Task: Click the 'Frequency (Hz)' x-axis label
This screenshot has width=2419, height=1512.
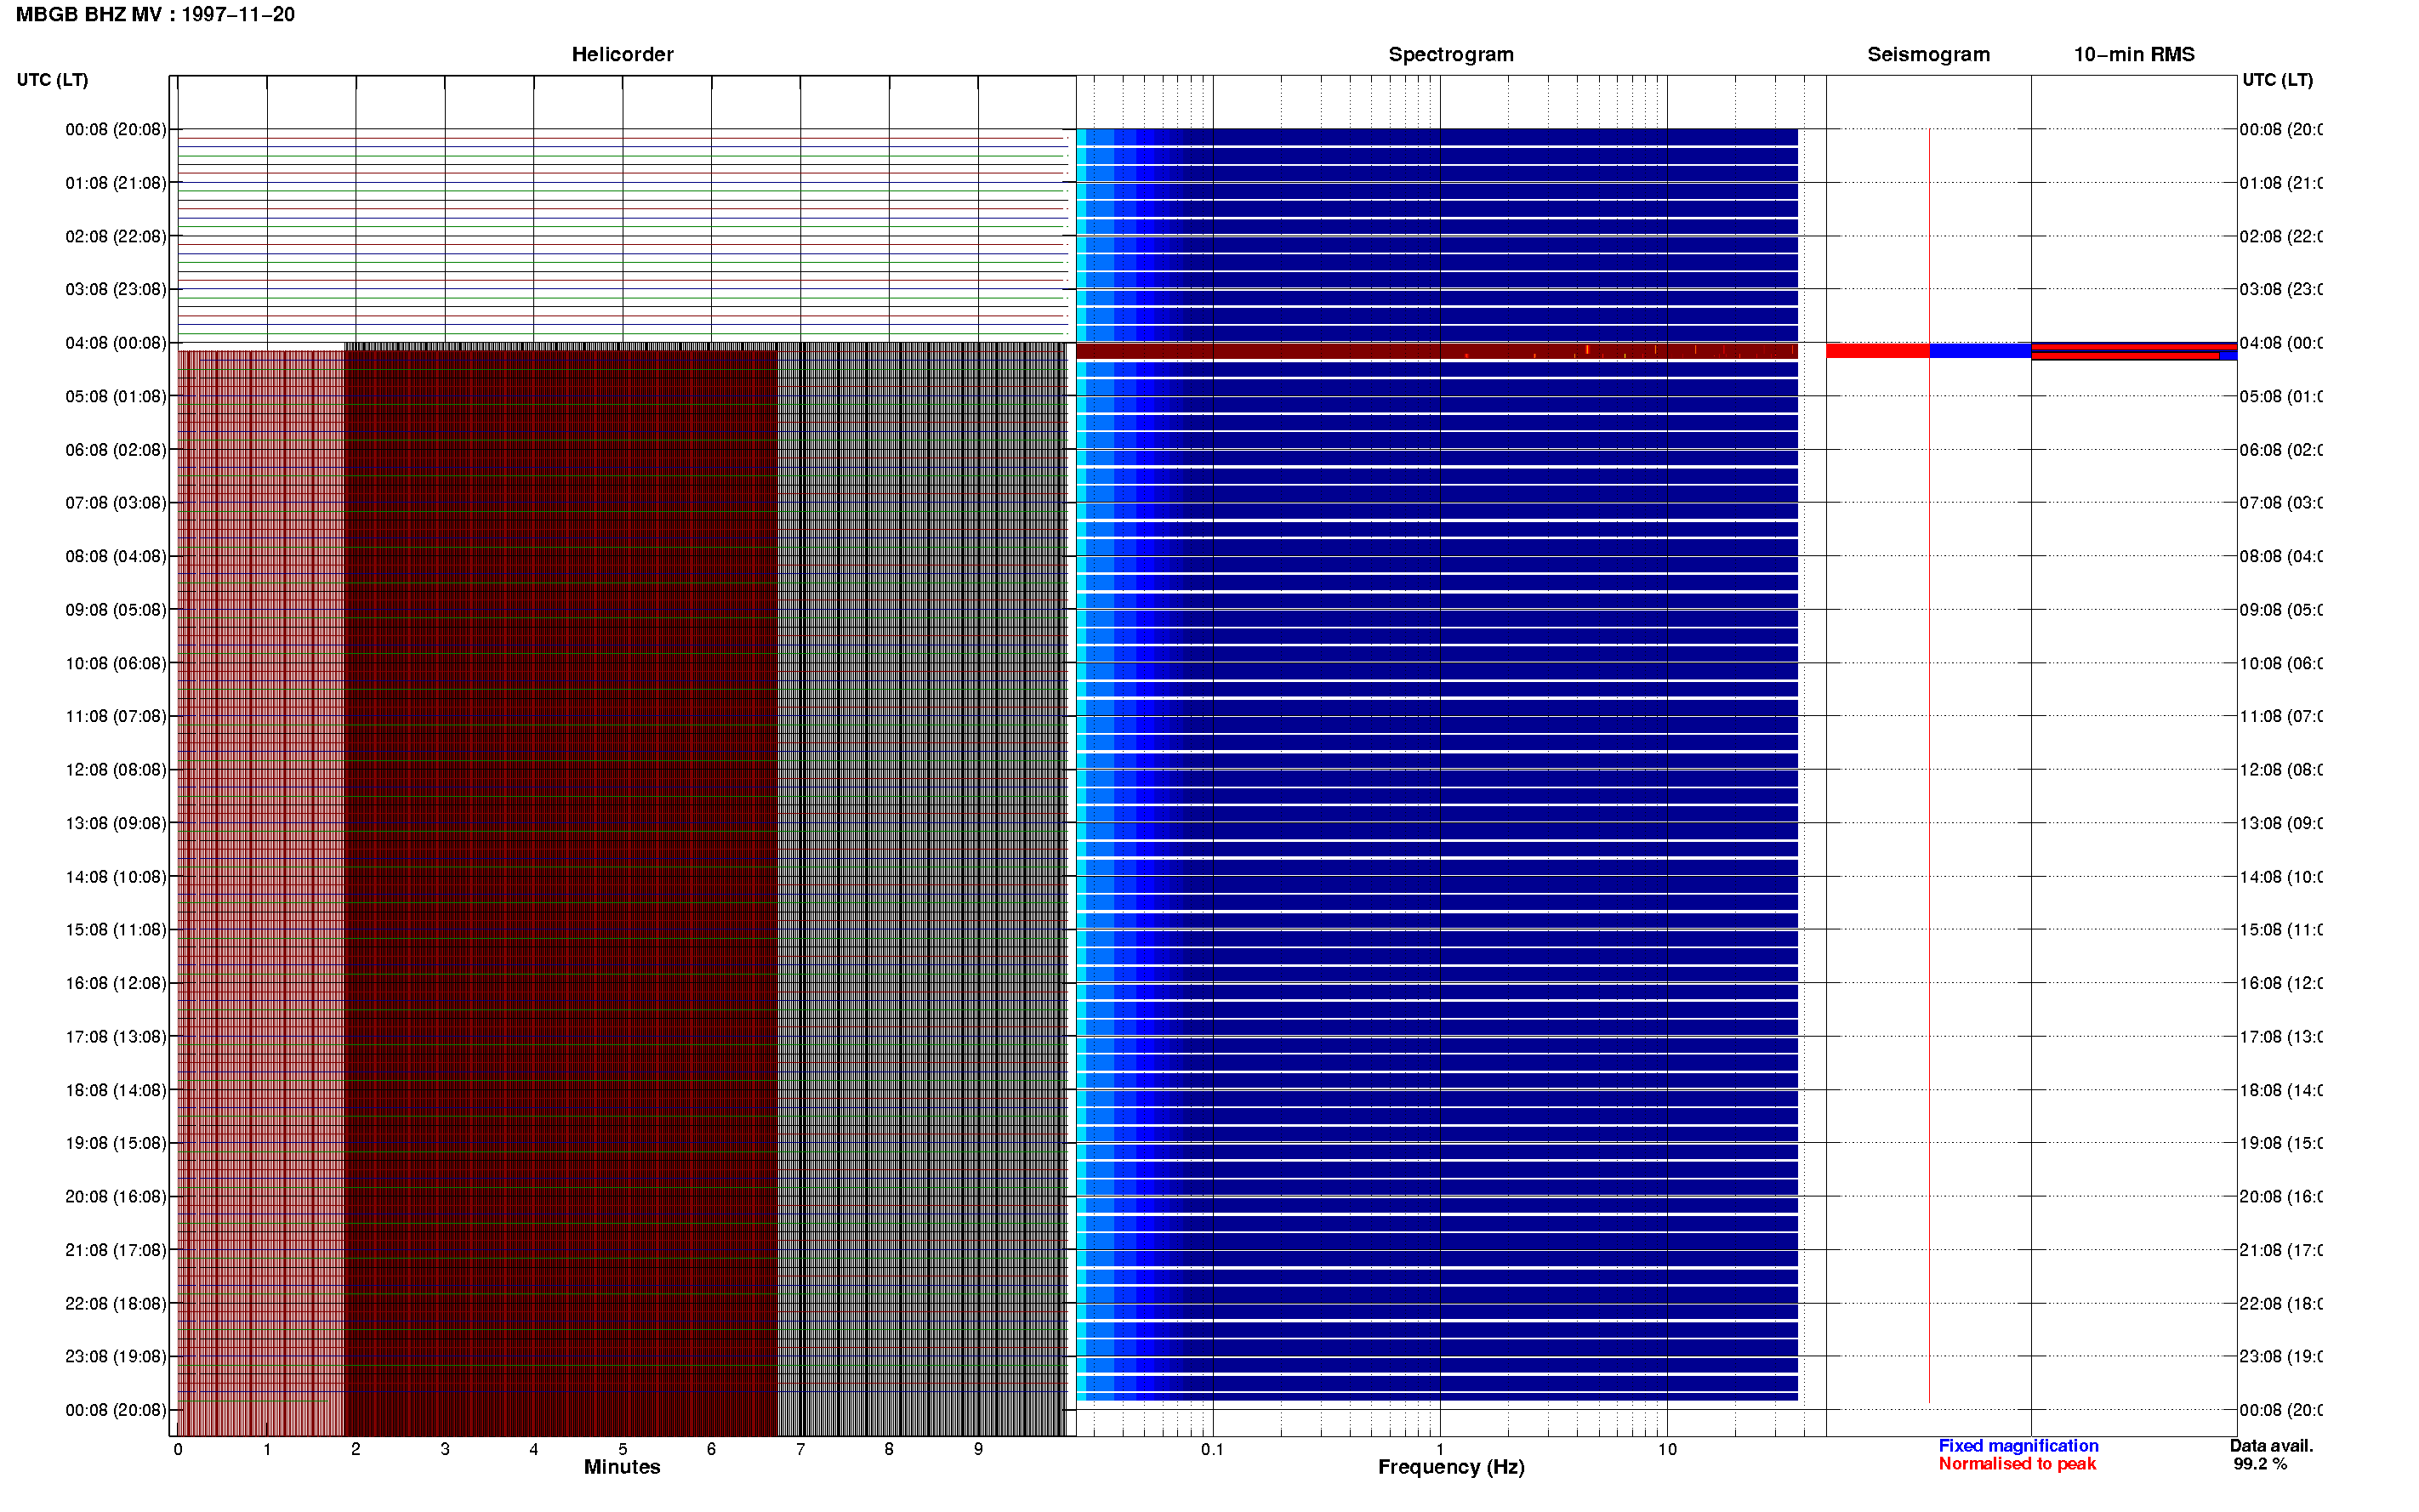Action: click(x=1451, y=1468)
